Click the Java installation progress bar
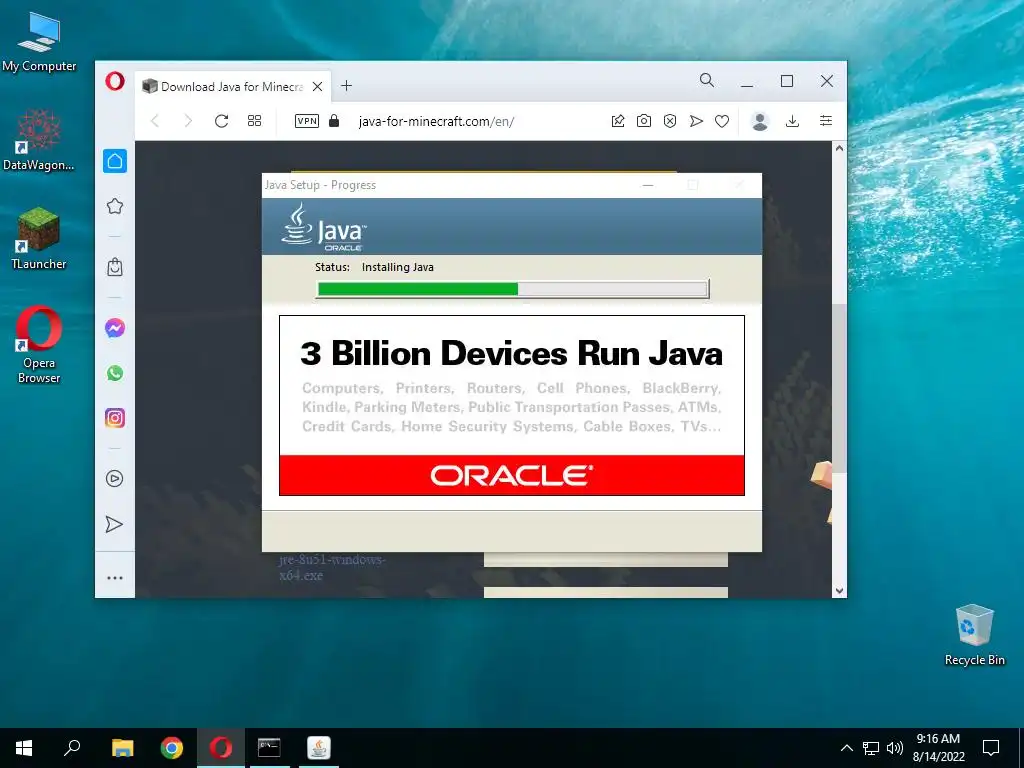Screen dimensions: 1024x768 [513, 289]
